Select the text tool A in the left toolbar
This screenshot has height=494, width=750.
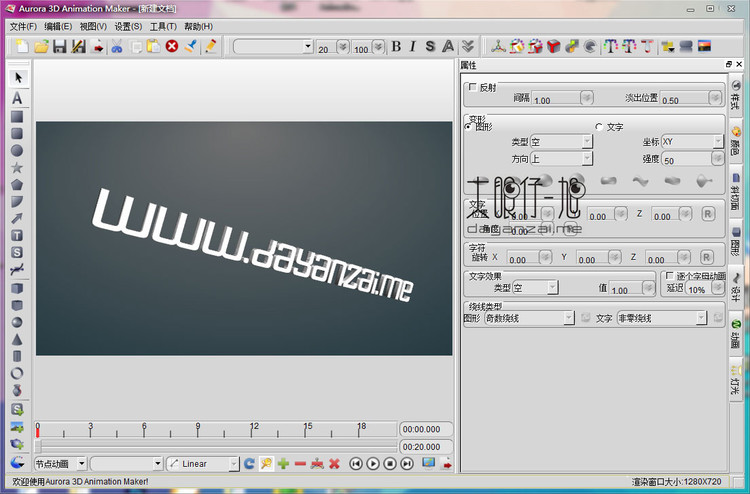coord(17,98)
